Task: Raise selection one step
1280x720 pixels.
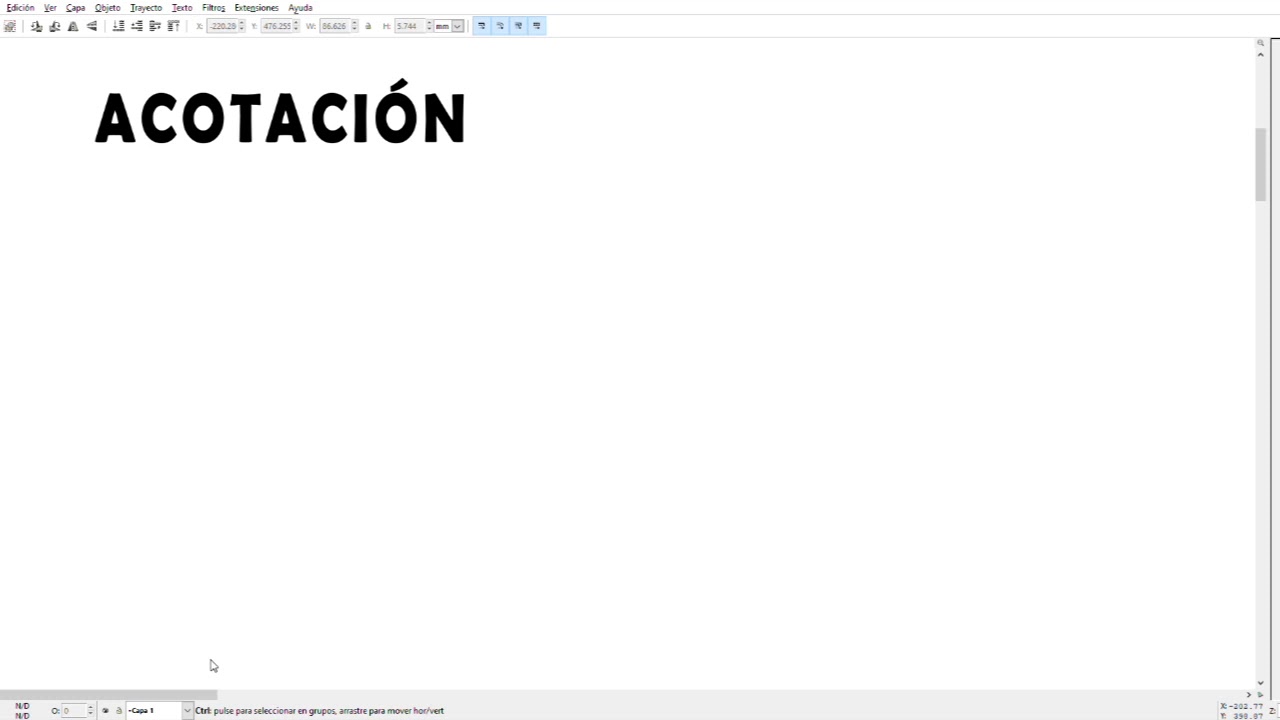Action: [155, 26]
